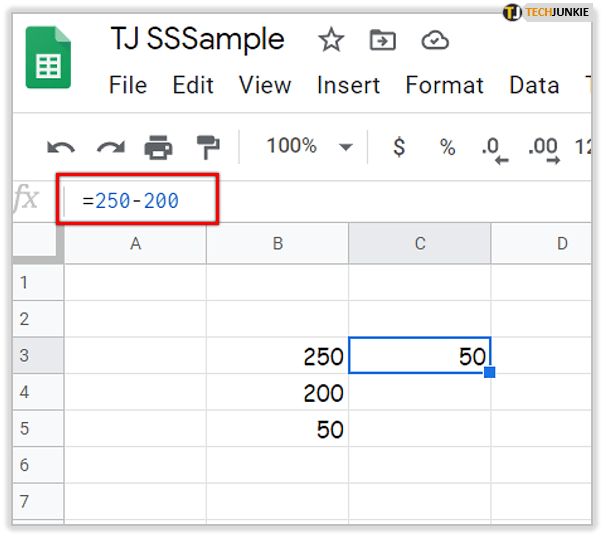Screen dimensions: 604x537
Task: Increase decimal places button
Action: point(543,148)
